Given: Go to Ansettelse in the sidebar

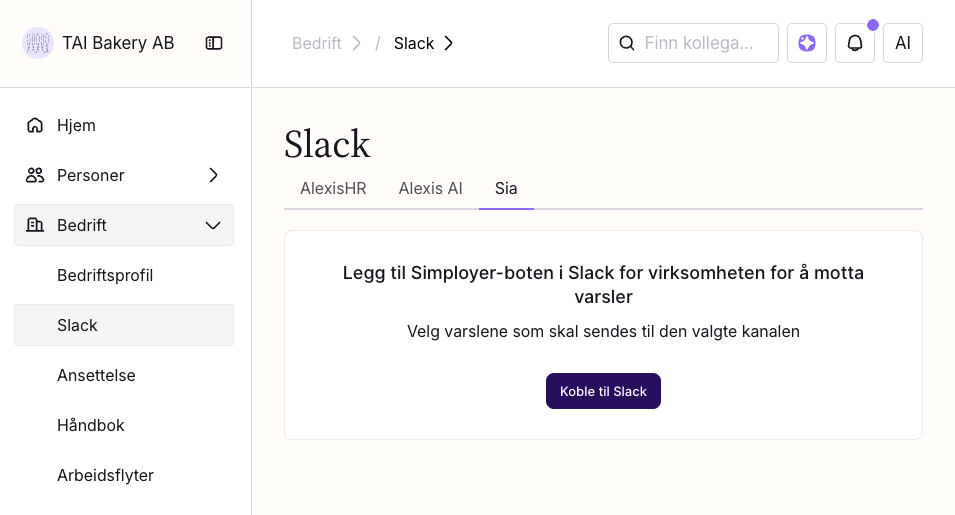Looking at the screenshot, I should 96,375.
